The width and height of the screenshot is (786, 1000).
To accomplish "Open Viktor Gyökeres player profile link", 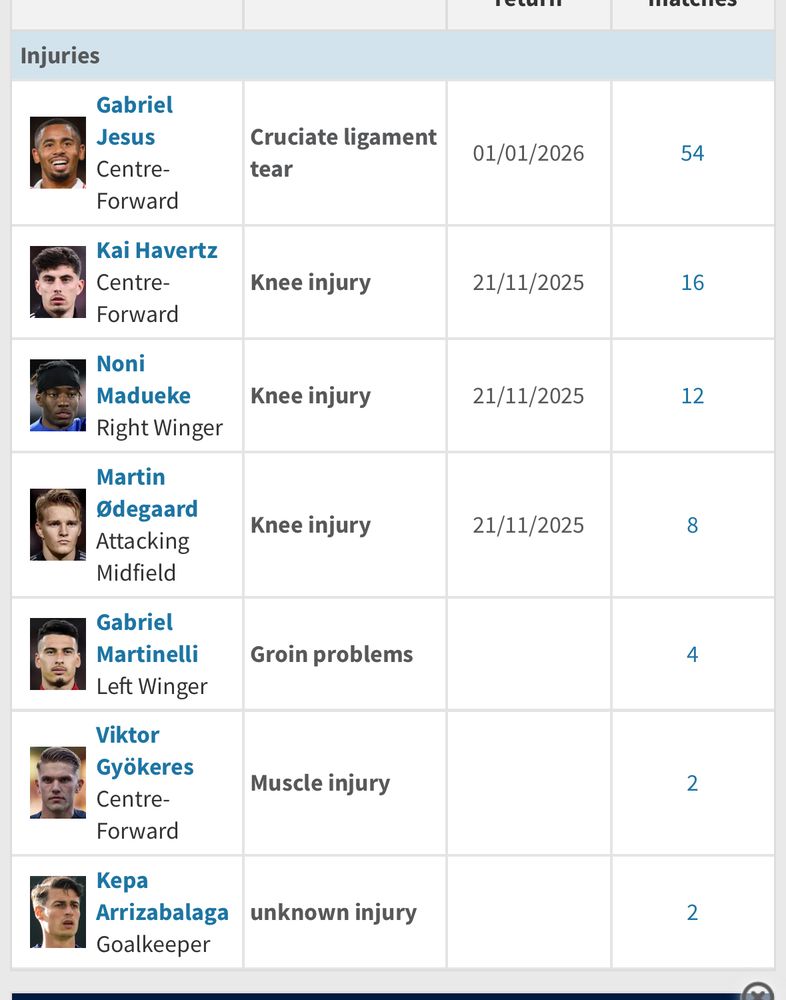I will (145, 751).
